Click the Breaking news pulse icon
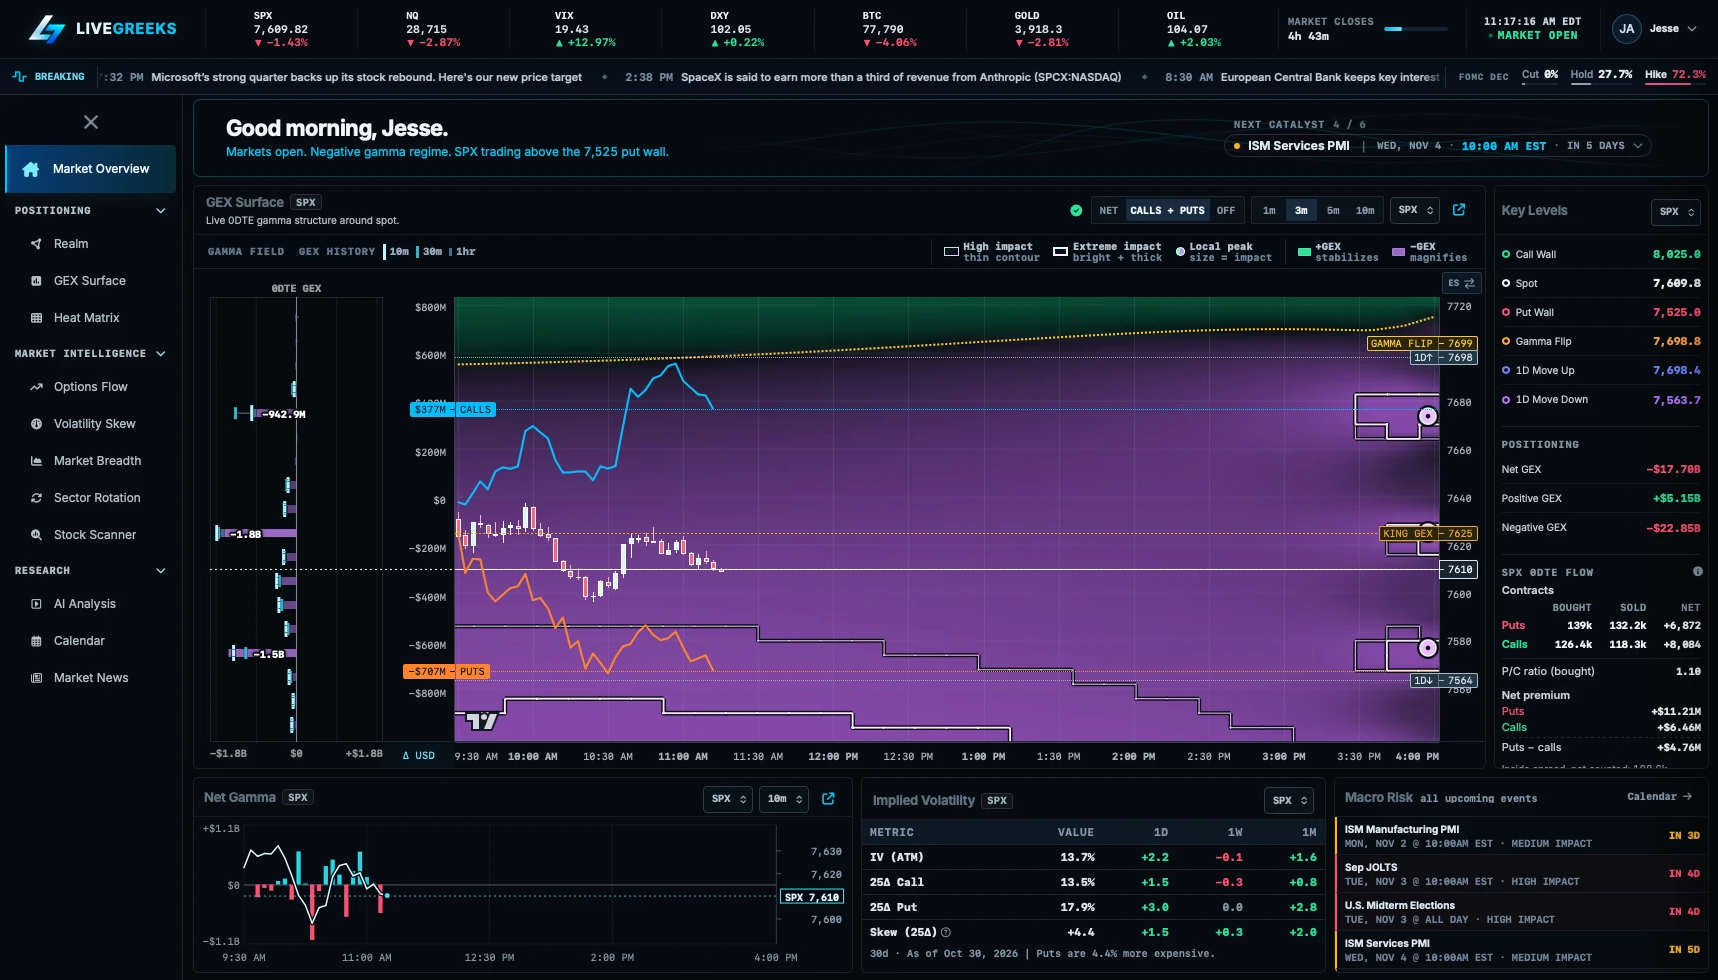 pyautogui.click(x=19, y=76)
